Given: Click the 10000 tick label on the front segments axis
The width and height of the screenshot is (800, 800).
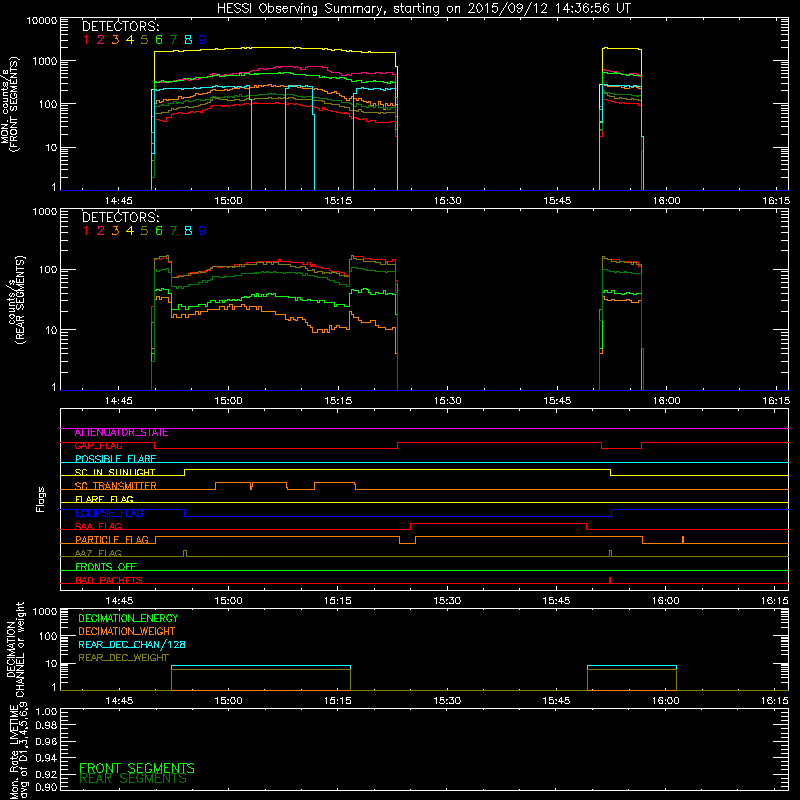Looking at the screenshot, I should 42,21.
